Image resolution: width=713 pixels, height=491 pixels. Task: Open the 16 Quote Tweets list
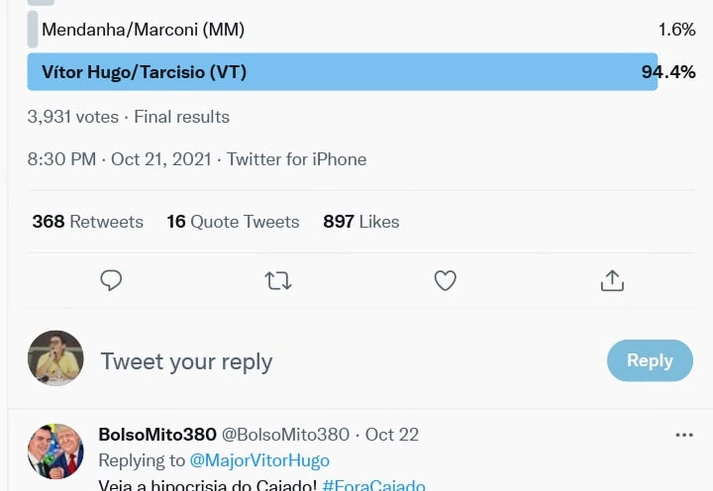pos(233,222)
